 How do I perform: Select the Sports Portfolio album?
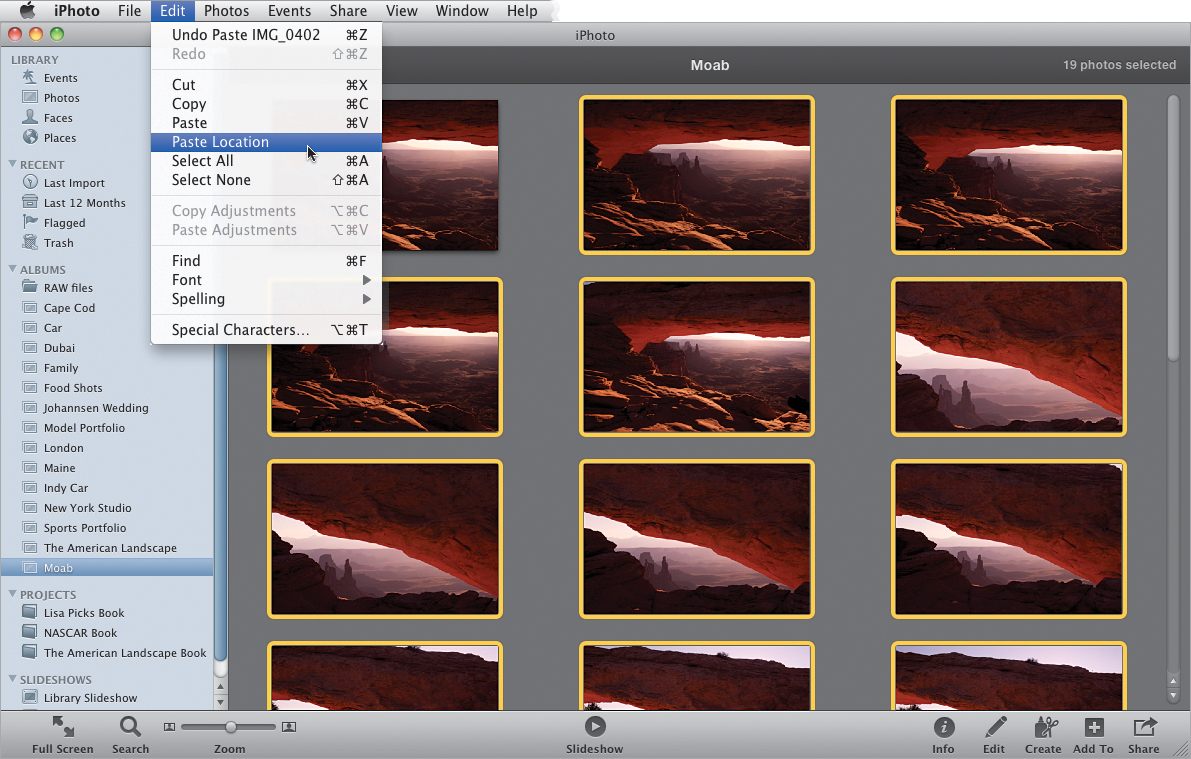tap(107, 528)
